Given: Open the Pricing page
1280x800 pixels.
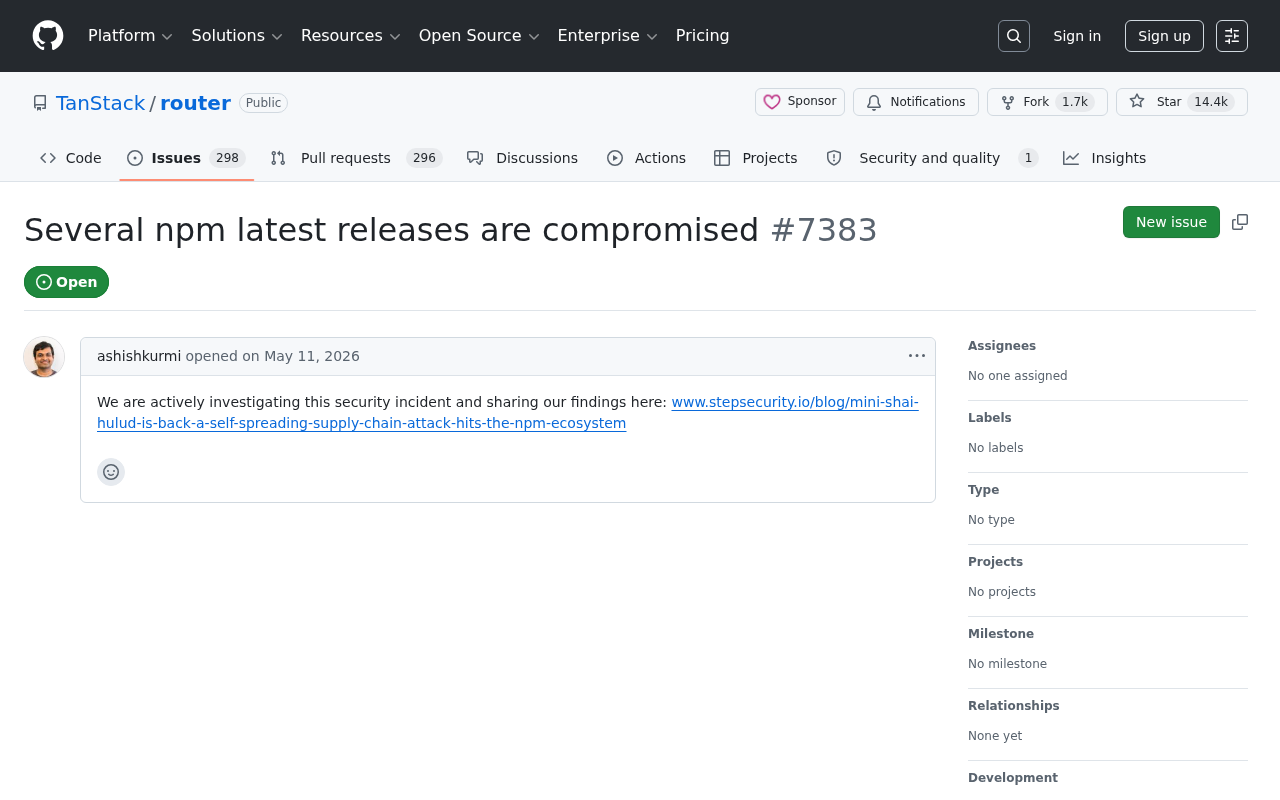Looking at the screenshot, I should [703, 36].
